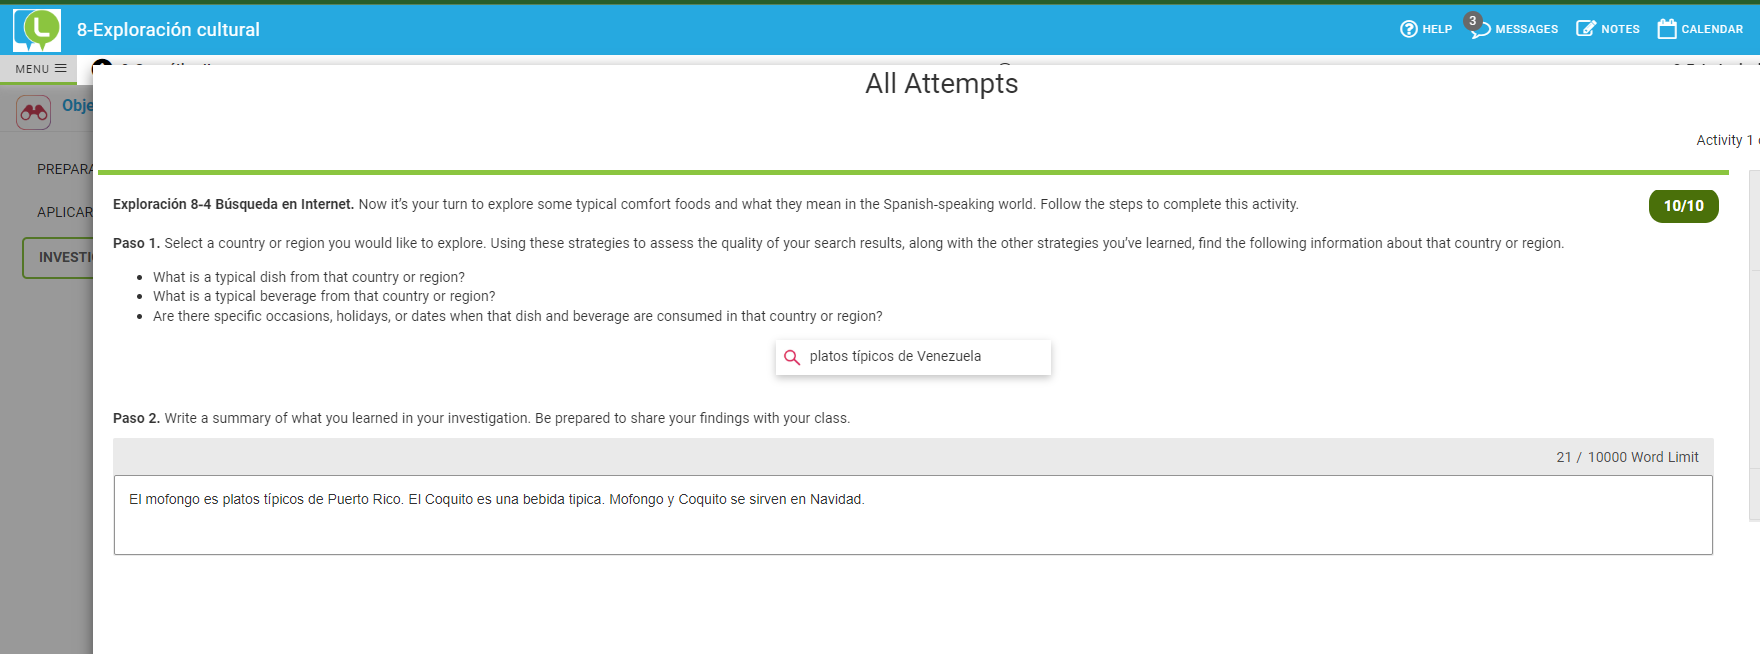Open the Messages speech bubble icon
The width and height of the screenshot is (1760, 654).
point(1480,30)
